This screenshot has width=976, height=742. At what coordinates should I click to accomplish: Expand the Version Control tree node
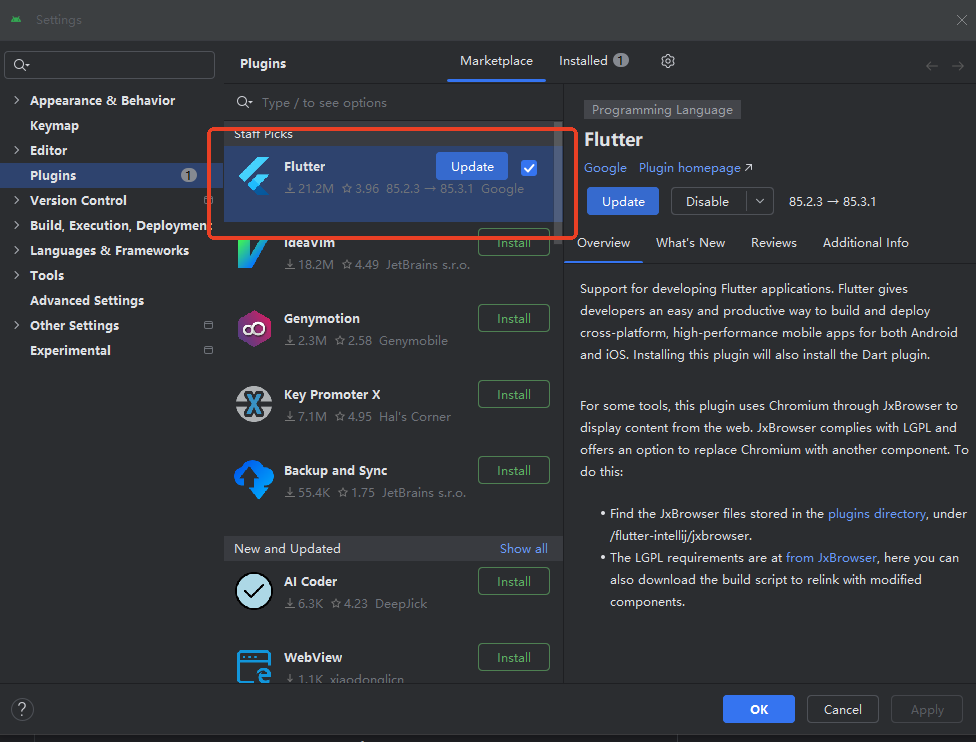[16, 201]
